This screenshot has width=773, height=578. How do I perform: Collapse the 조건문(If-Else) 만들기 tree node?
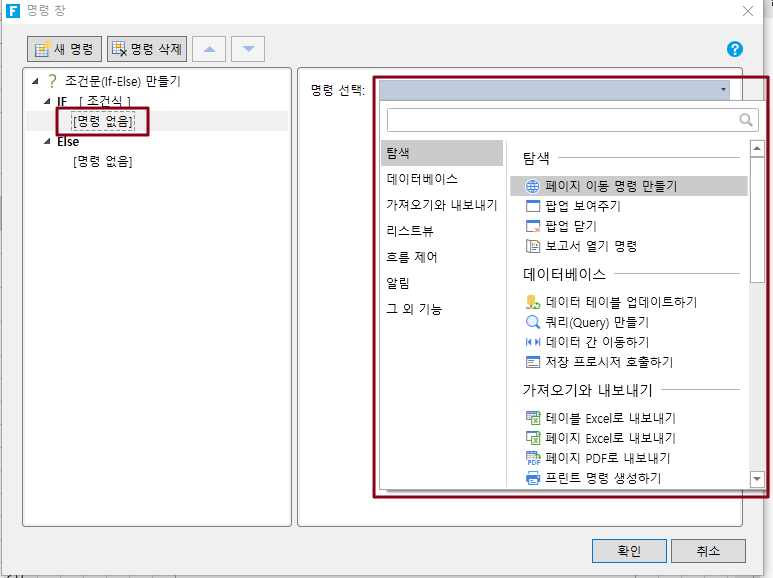click(37, 81)
